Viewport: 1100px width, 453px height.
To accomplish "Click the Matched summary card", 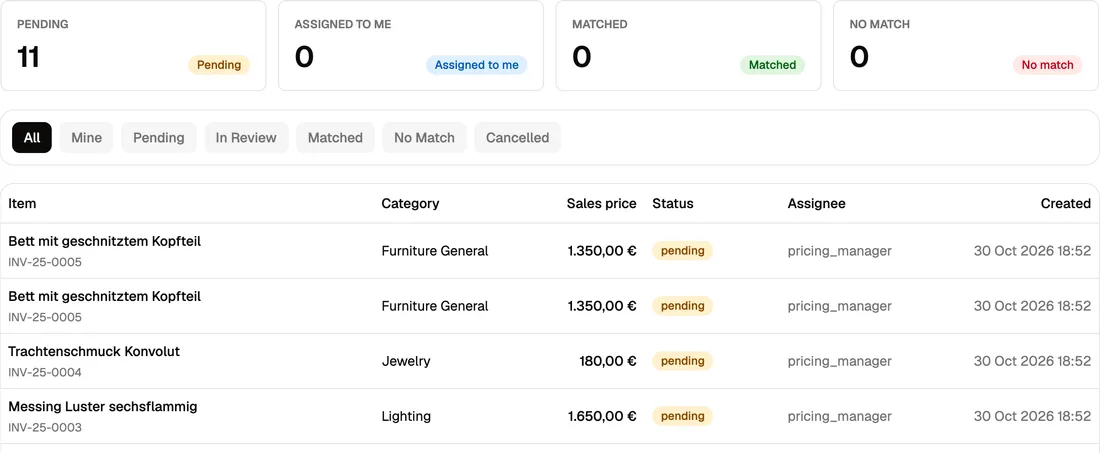I will pos(688,46).
